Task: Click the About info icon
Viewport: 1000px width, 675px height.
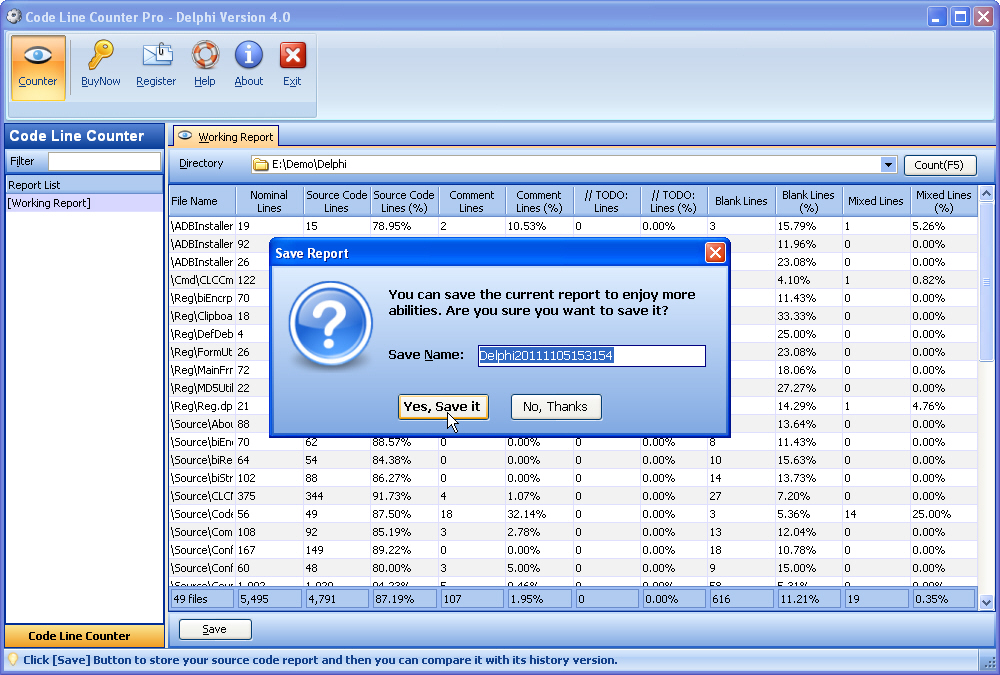Action: point(248,57)
